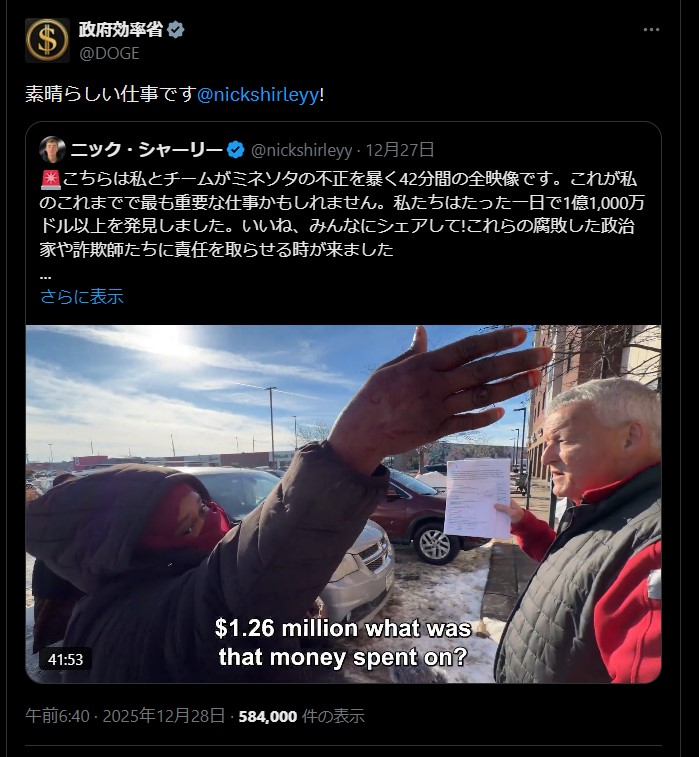Click the siren emoji in the quoted text
This screenshot has width=699, height=757.
pyautogui.click(x=50, y=180)
